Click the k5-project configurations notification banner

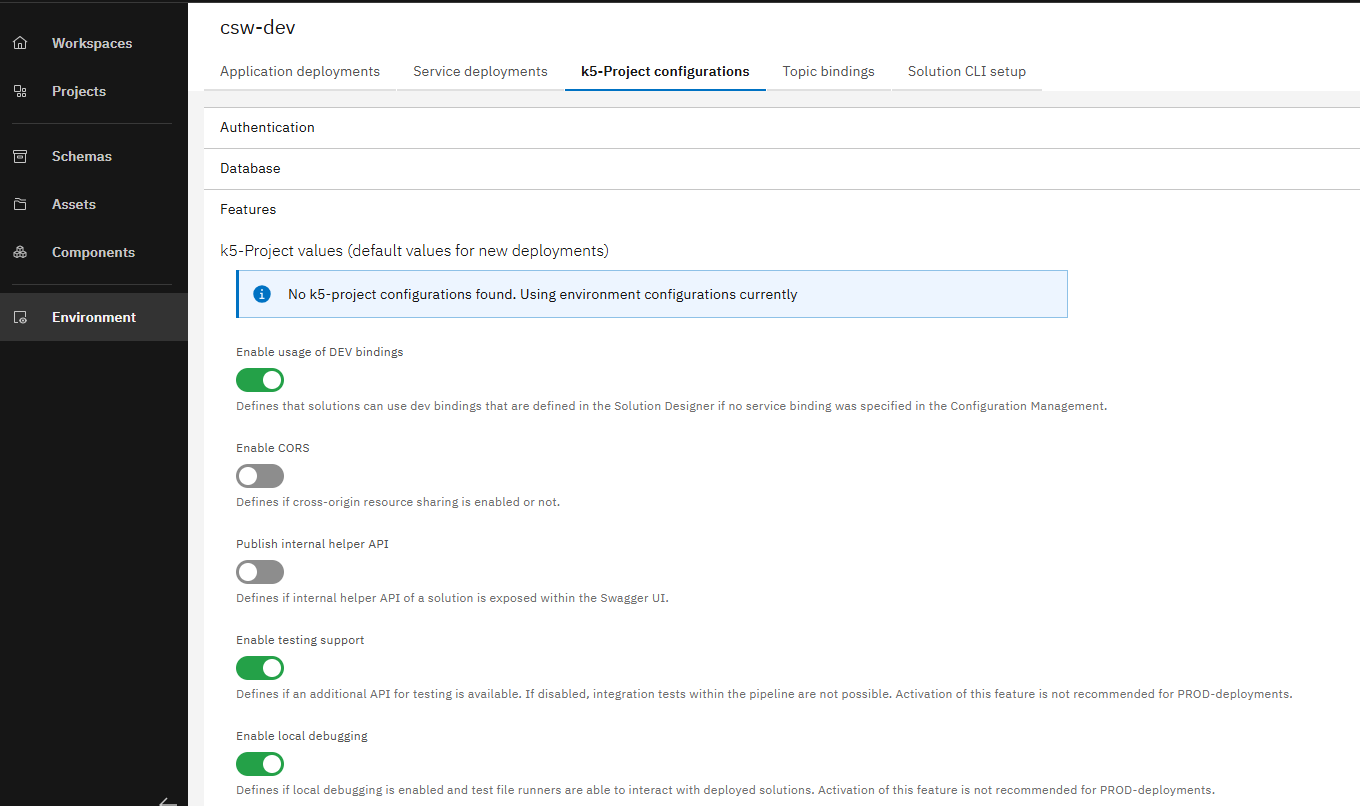tap(651, 293)
